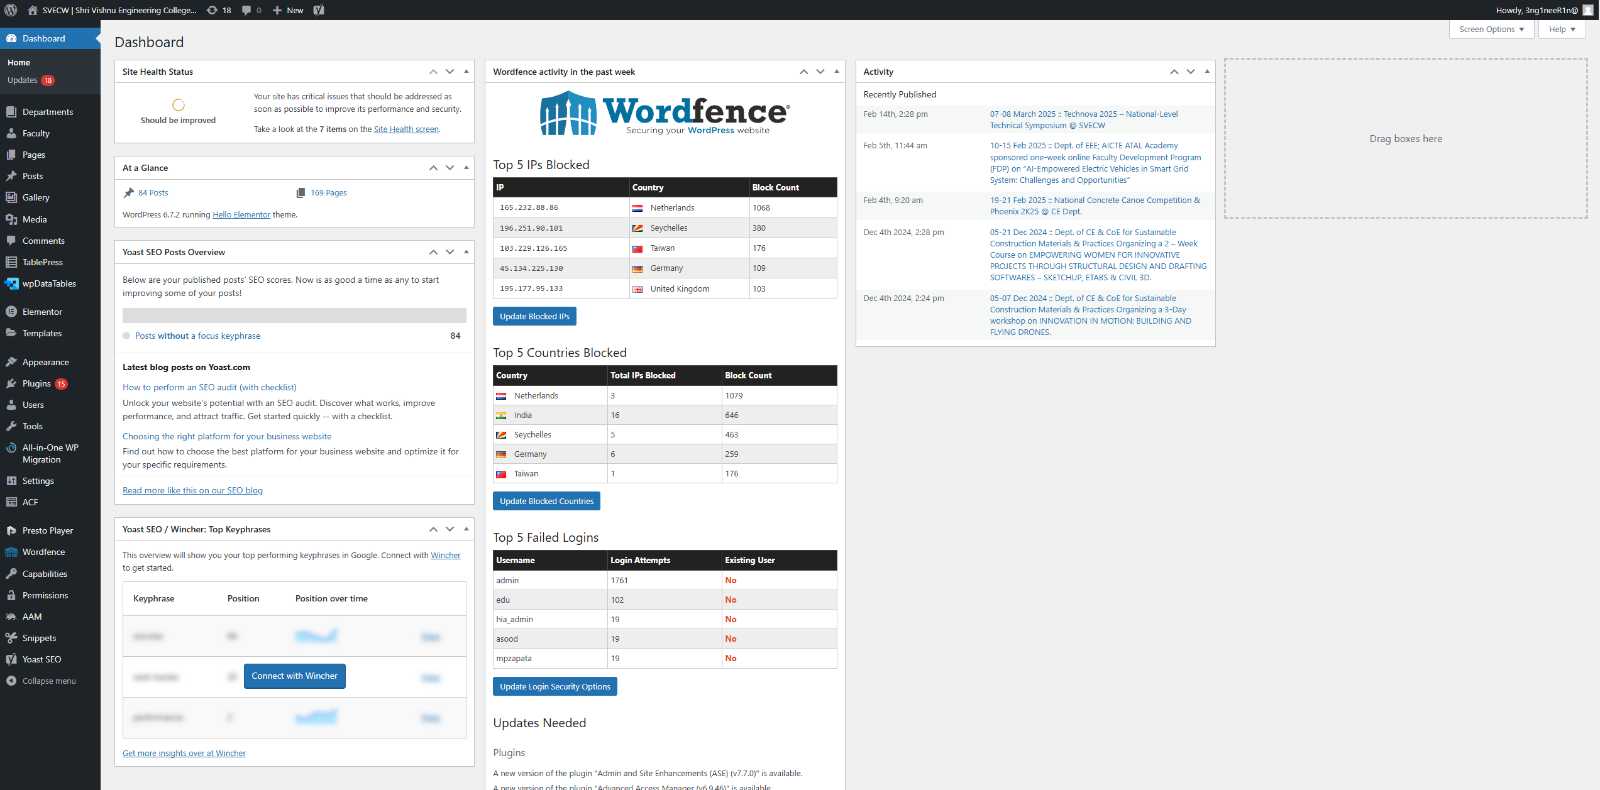Open Read more on SEO blog link
This screenshot has width=1600, height=790.
click(192, 491)
